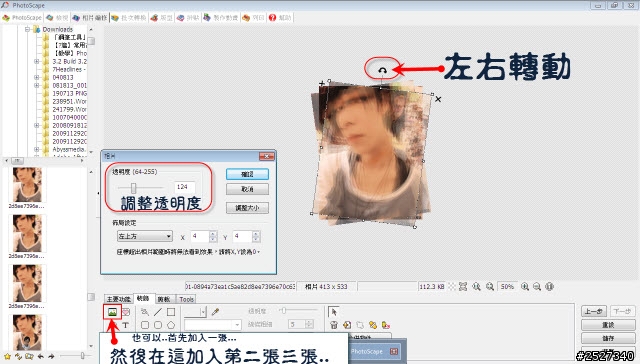This screenshot has height=364, width=640.
Task: Select the 190713 PNG folder
Action: pyautogui.click(x=69, y=93)
